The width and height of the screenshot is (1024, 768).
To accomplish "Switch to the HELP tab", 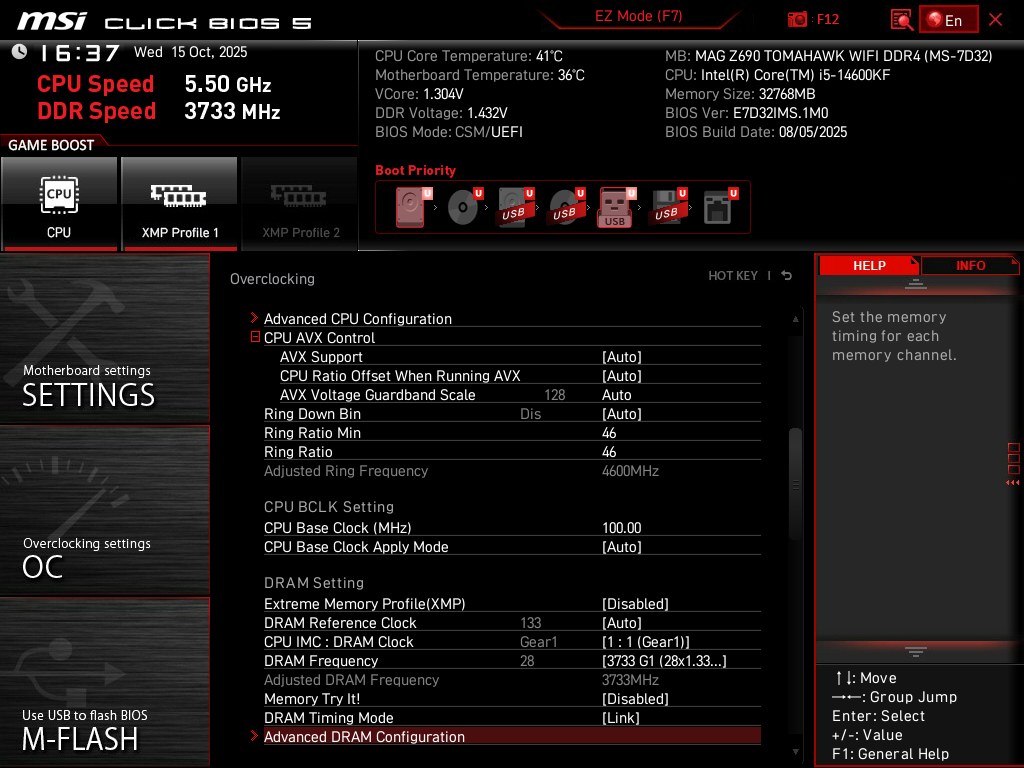I will pyautogui.click(x=869, y=266).
